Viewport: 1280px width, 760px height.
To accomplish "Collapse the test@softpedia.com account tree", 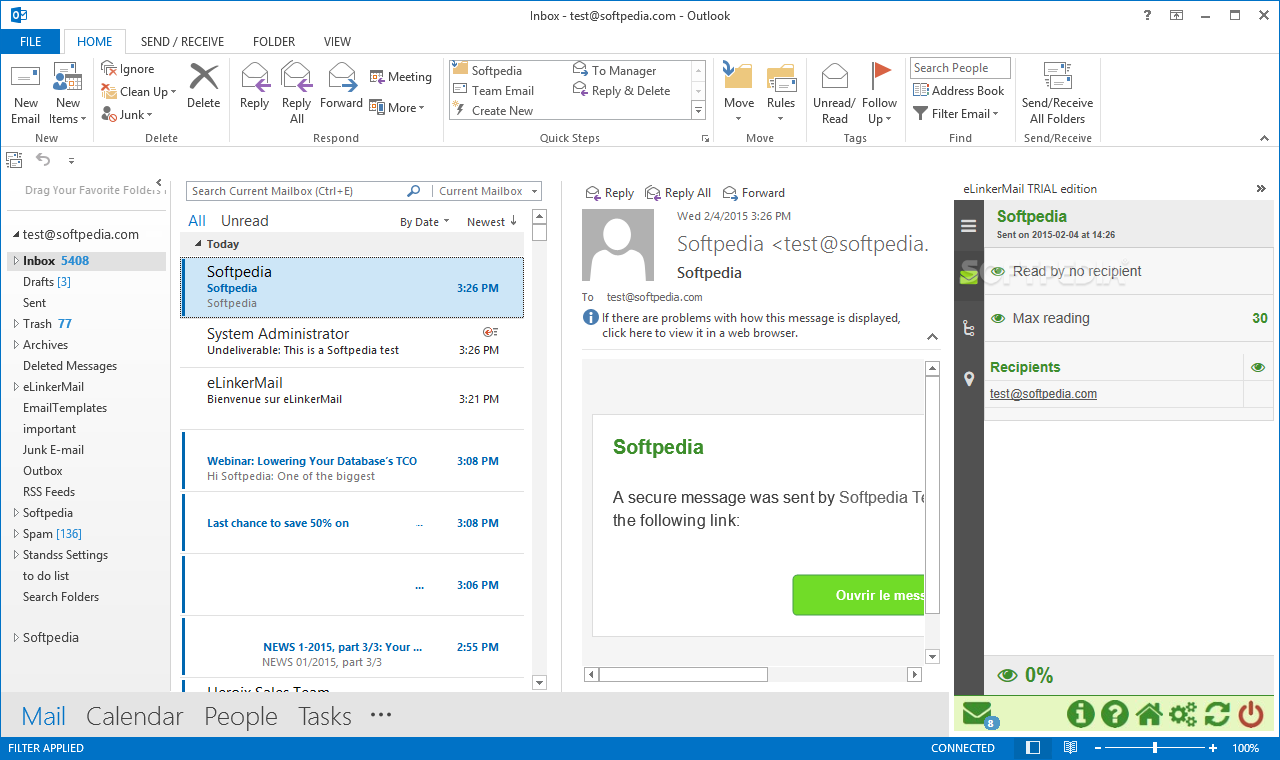I will click(16, 235).
